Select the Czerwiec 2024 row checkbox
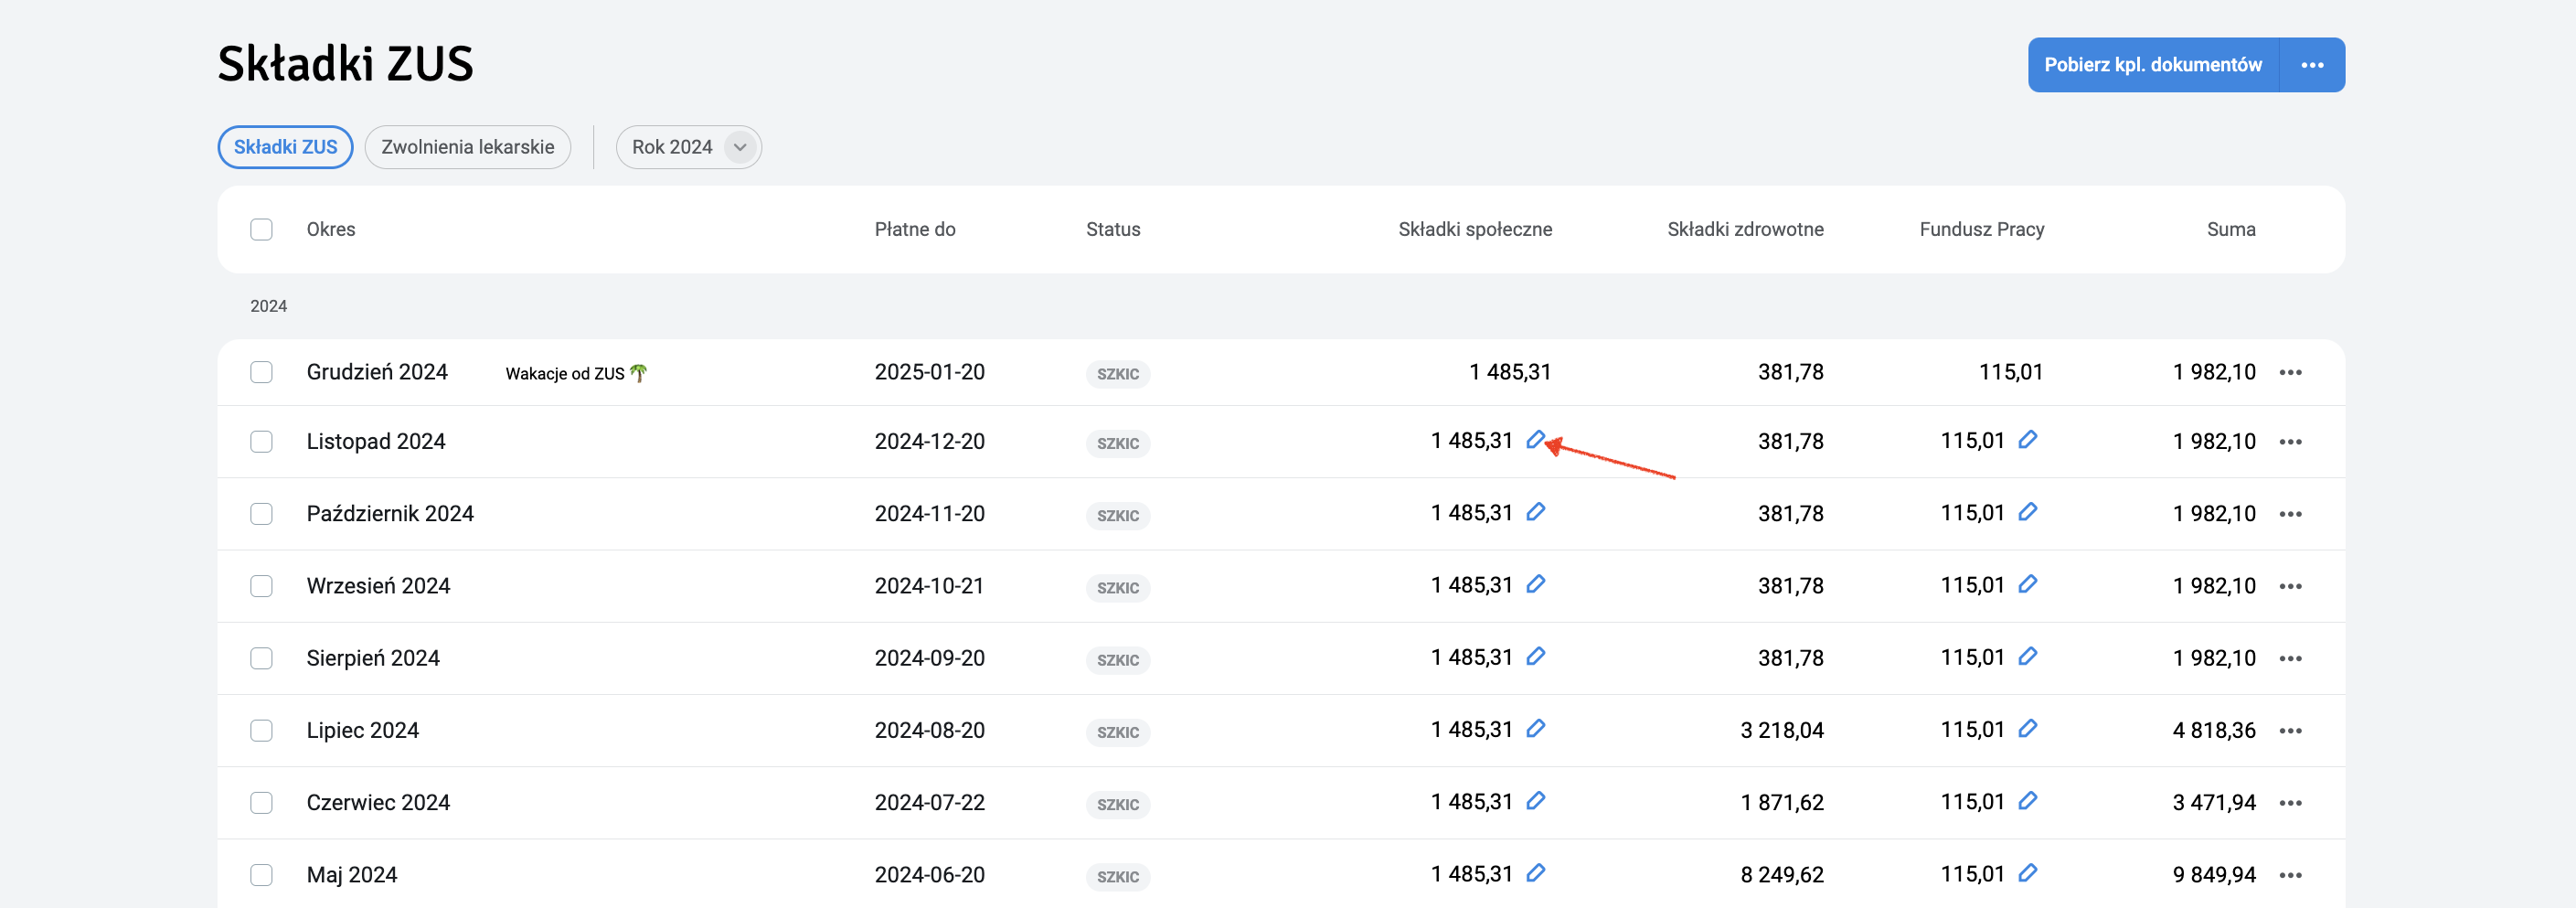Image resolution: width=2576 pixels, height=908 pixels. (x=261, y=802)
